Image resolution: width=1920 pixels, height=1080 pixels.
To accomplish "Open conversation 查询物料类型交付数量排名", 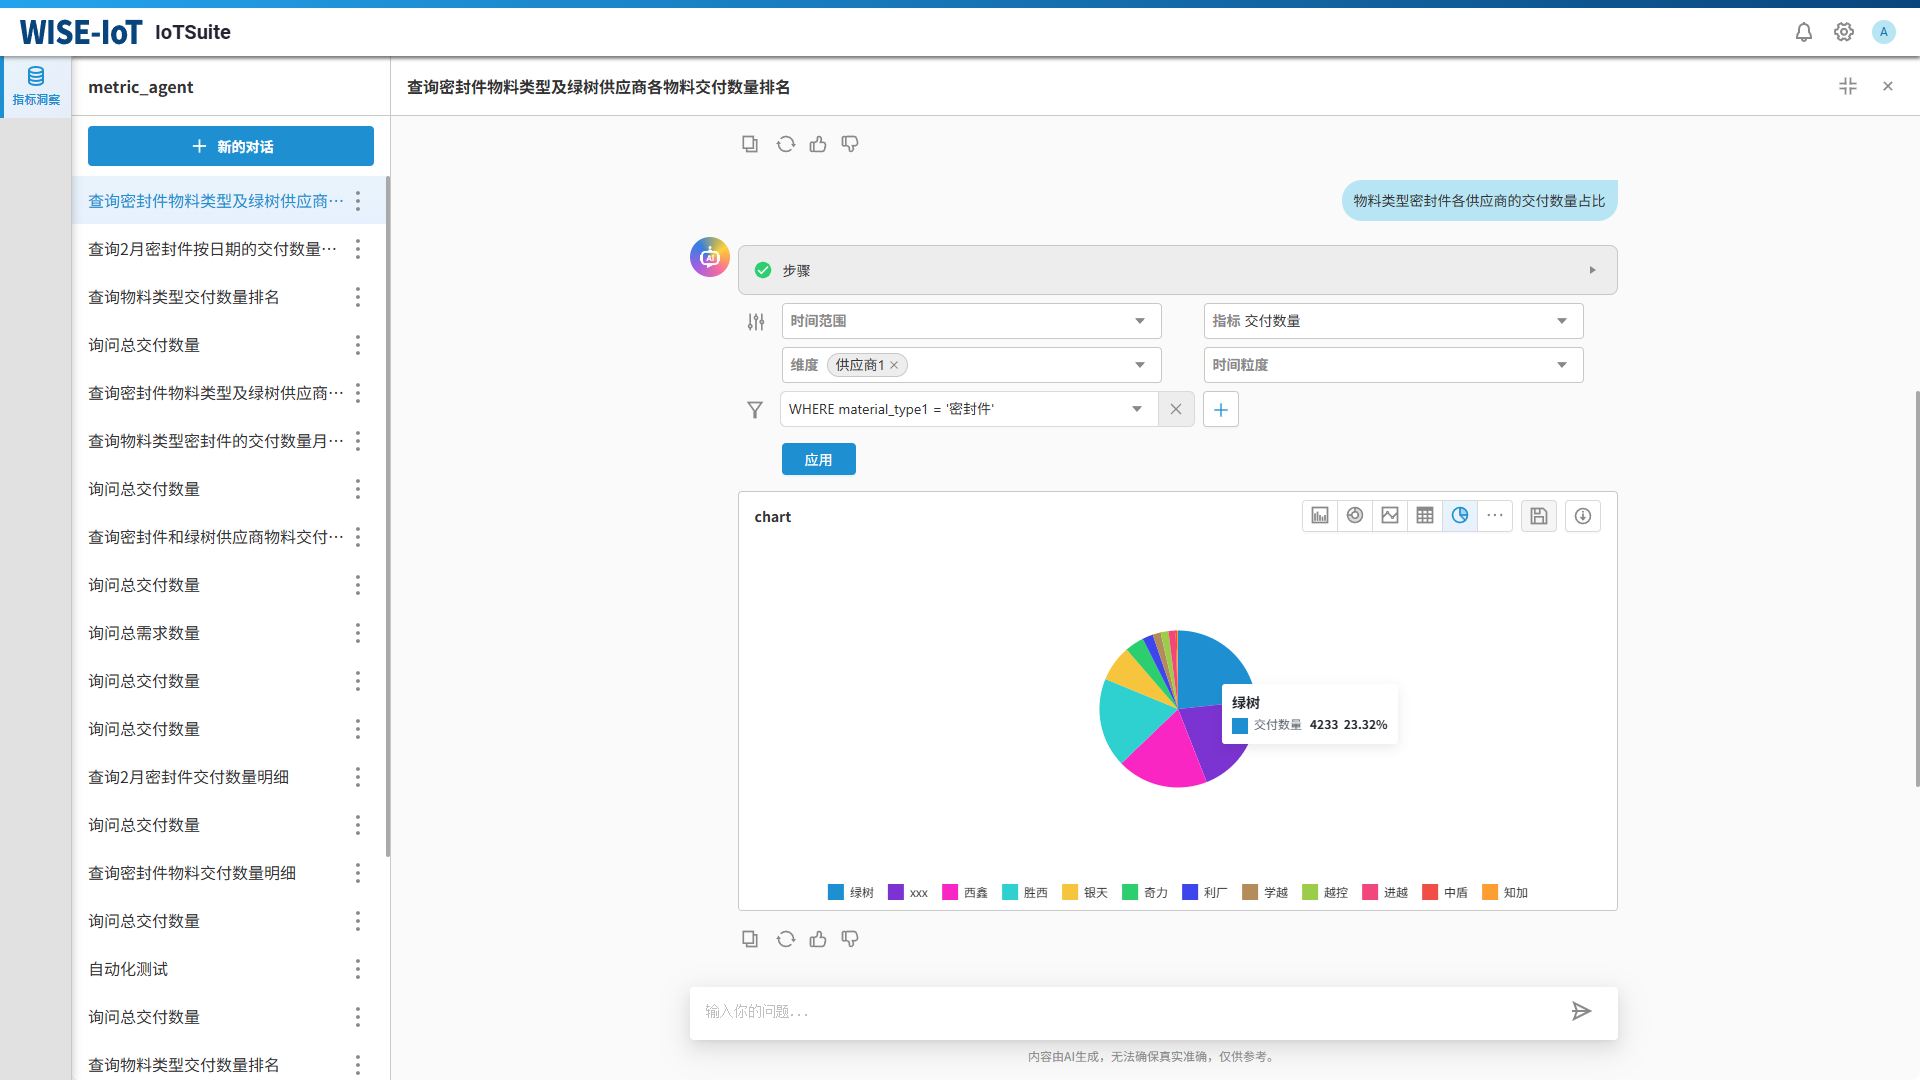I will [x=184, y=297].
